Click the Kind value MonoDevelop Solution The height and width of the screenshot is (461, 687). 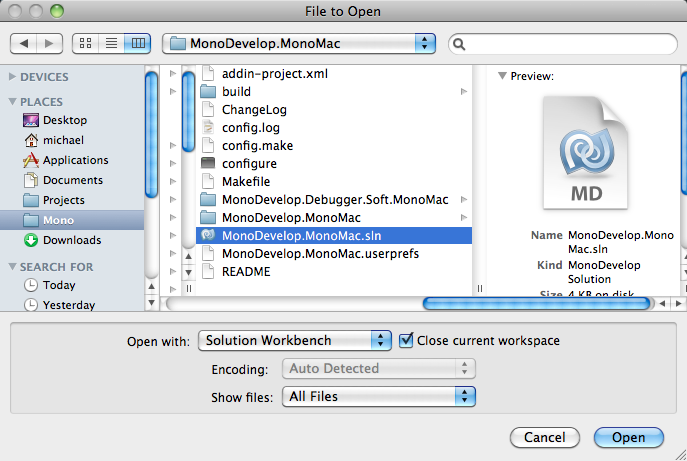[x=604, y=272]
